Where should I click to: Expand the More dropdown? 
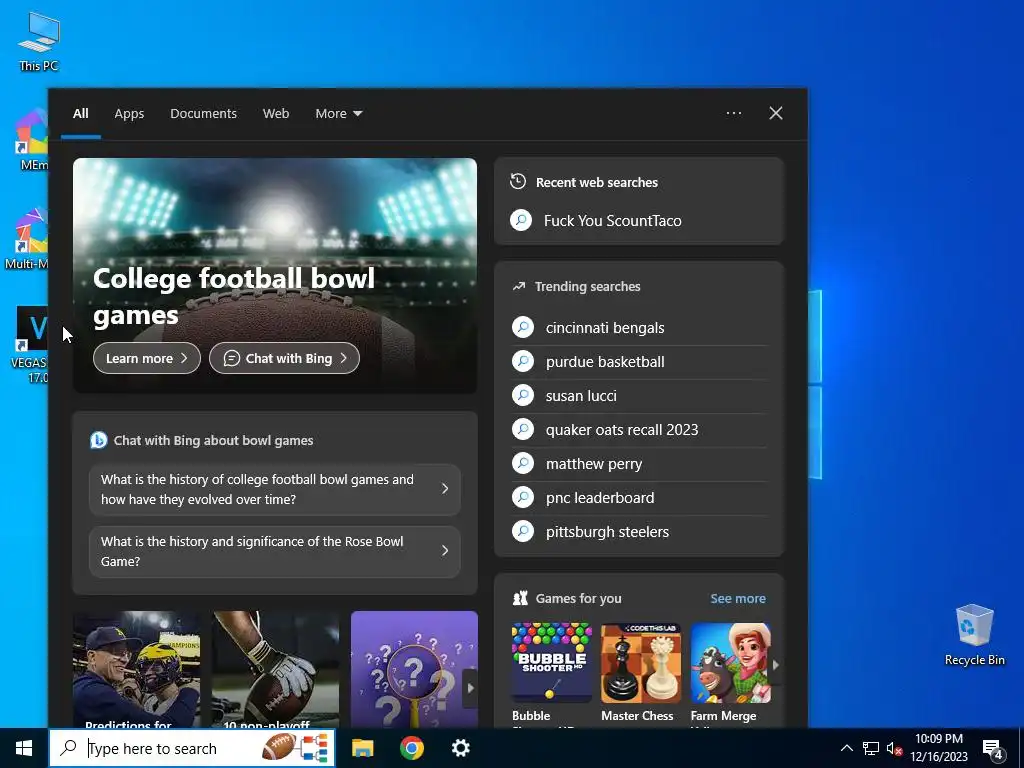(338, 114)
